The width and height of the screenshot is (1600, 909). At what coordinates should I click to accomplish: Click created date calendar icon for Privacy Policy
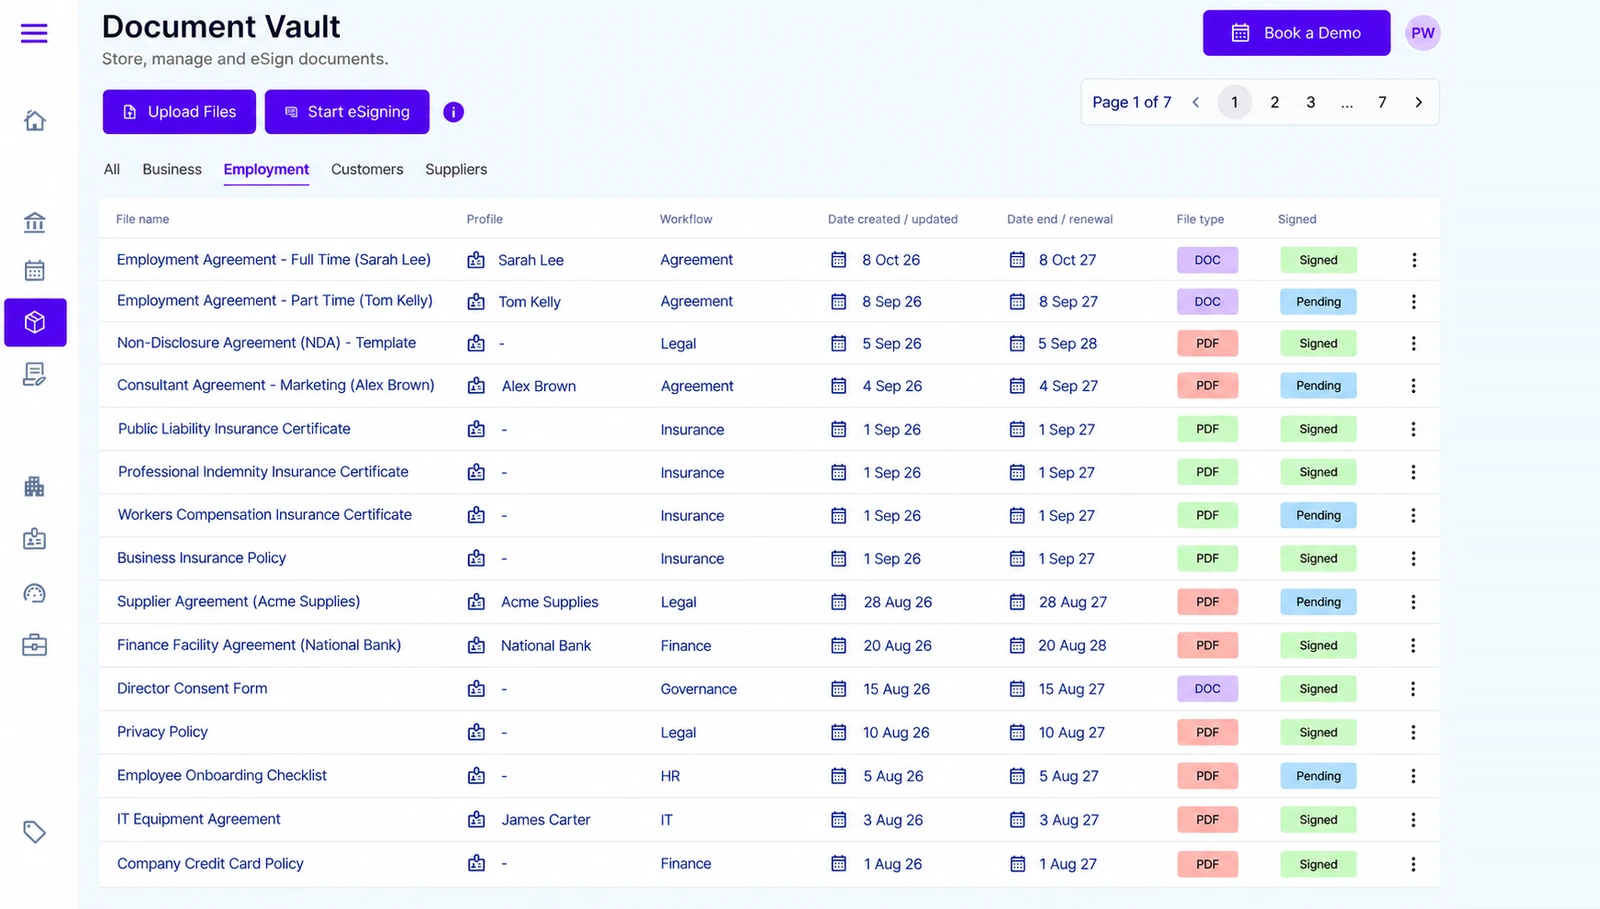839,732
